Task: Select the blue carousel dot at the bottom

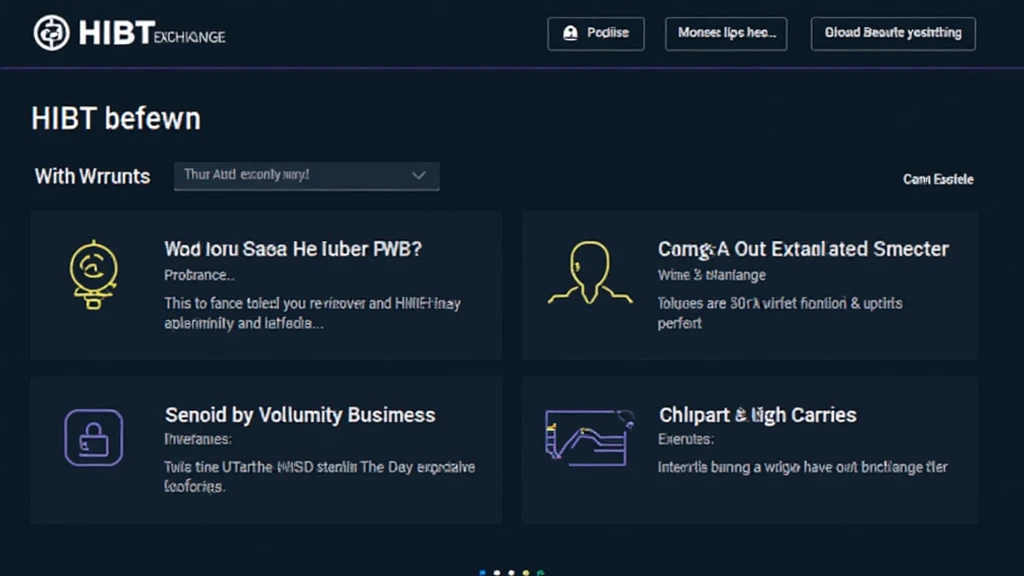Action: pos(483,572)
